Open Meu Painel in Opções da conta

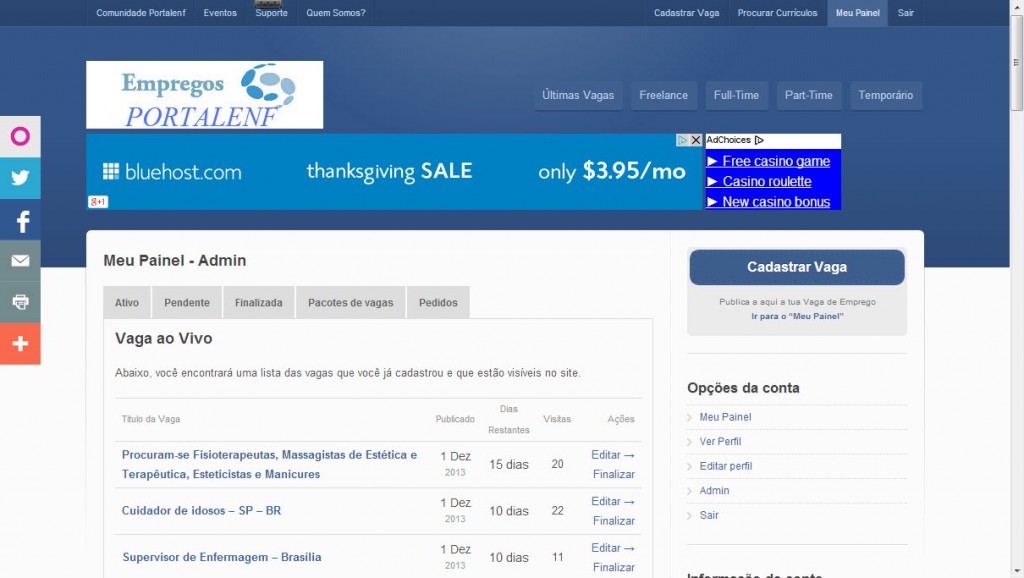[x=725, y=417]
